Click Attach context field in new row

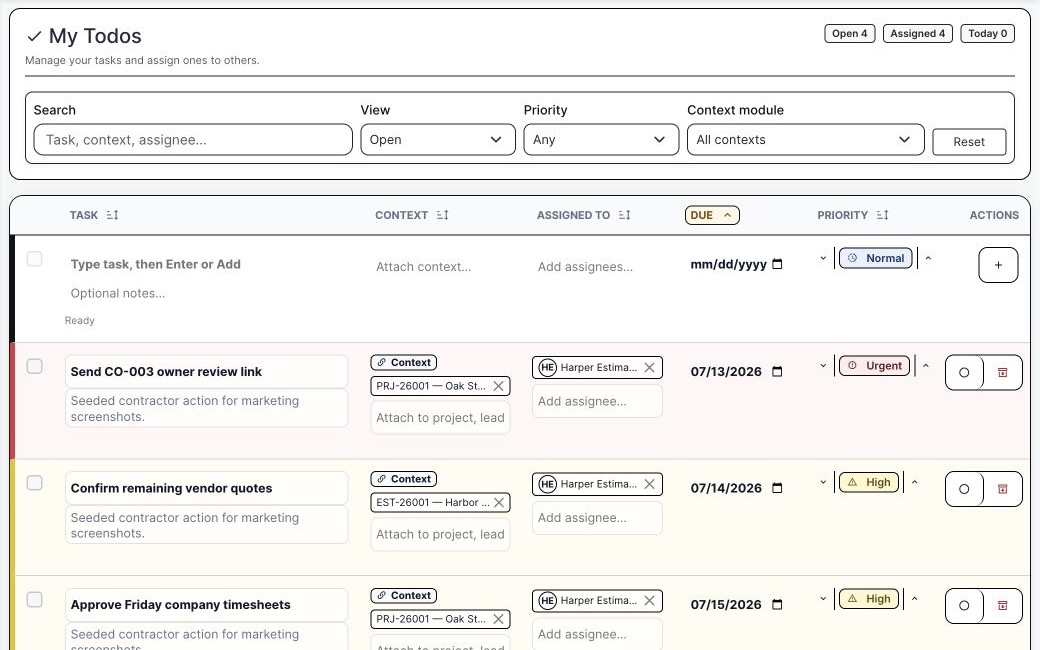pyautogui.click(x=440, y=267)
